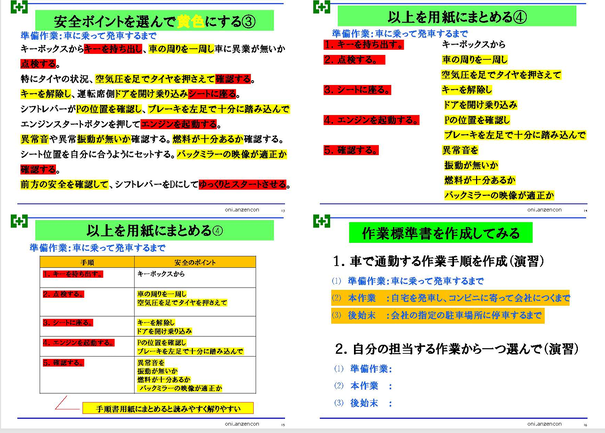Select the yellow phrase 前方の安全を確認して

[x=64, y=184]
